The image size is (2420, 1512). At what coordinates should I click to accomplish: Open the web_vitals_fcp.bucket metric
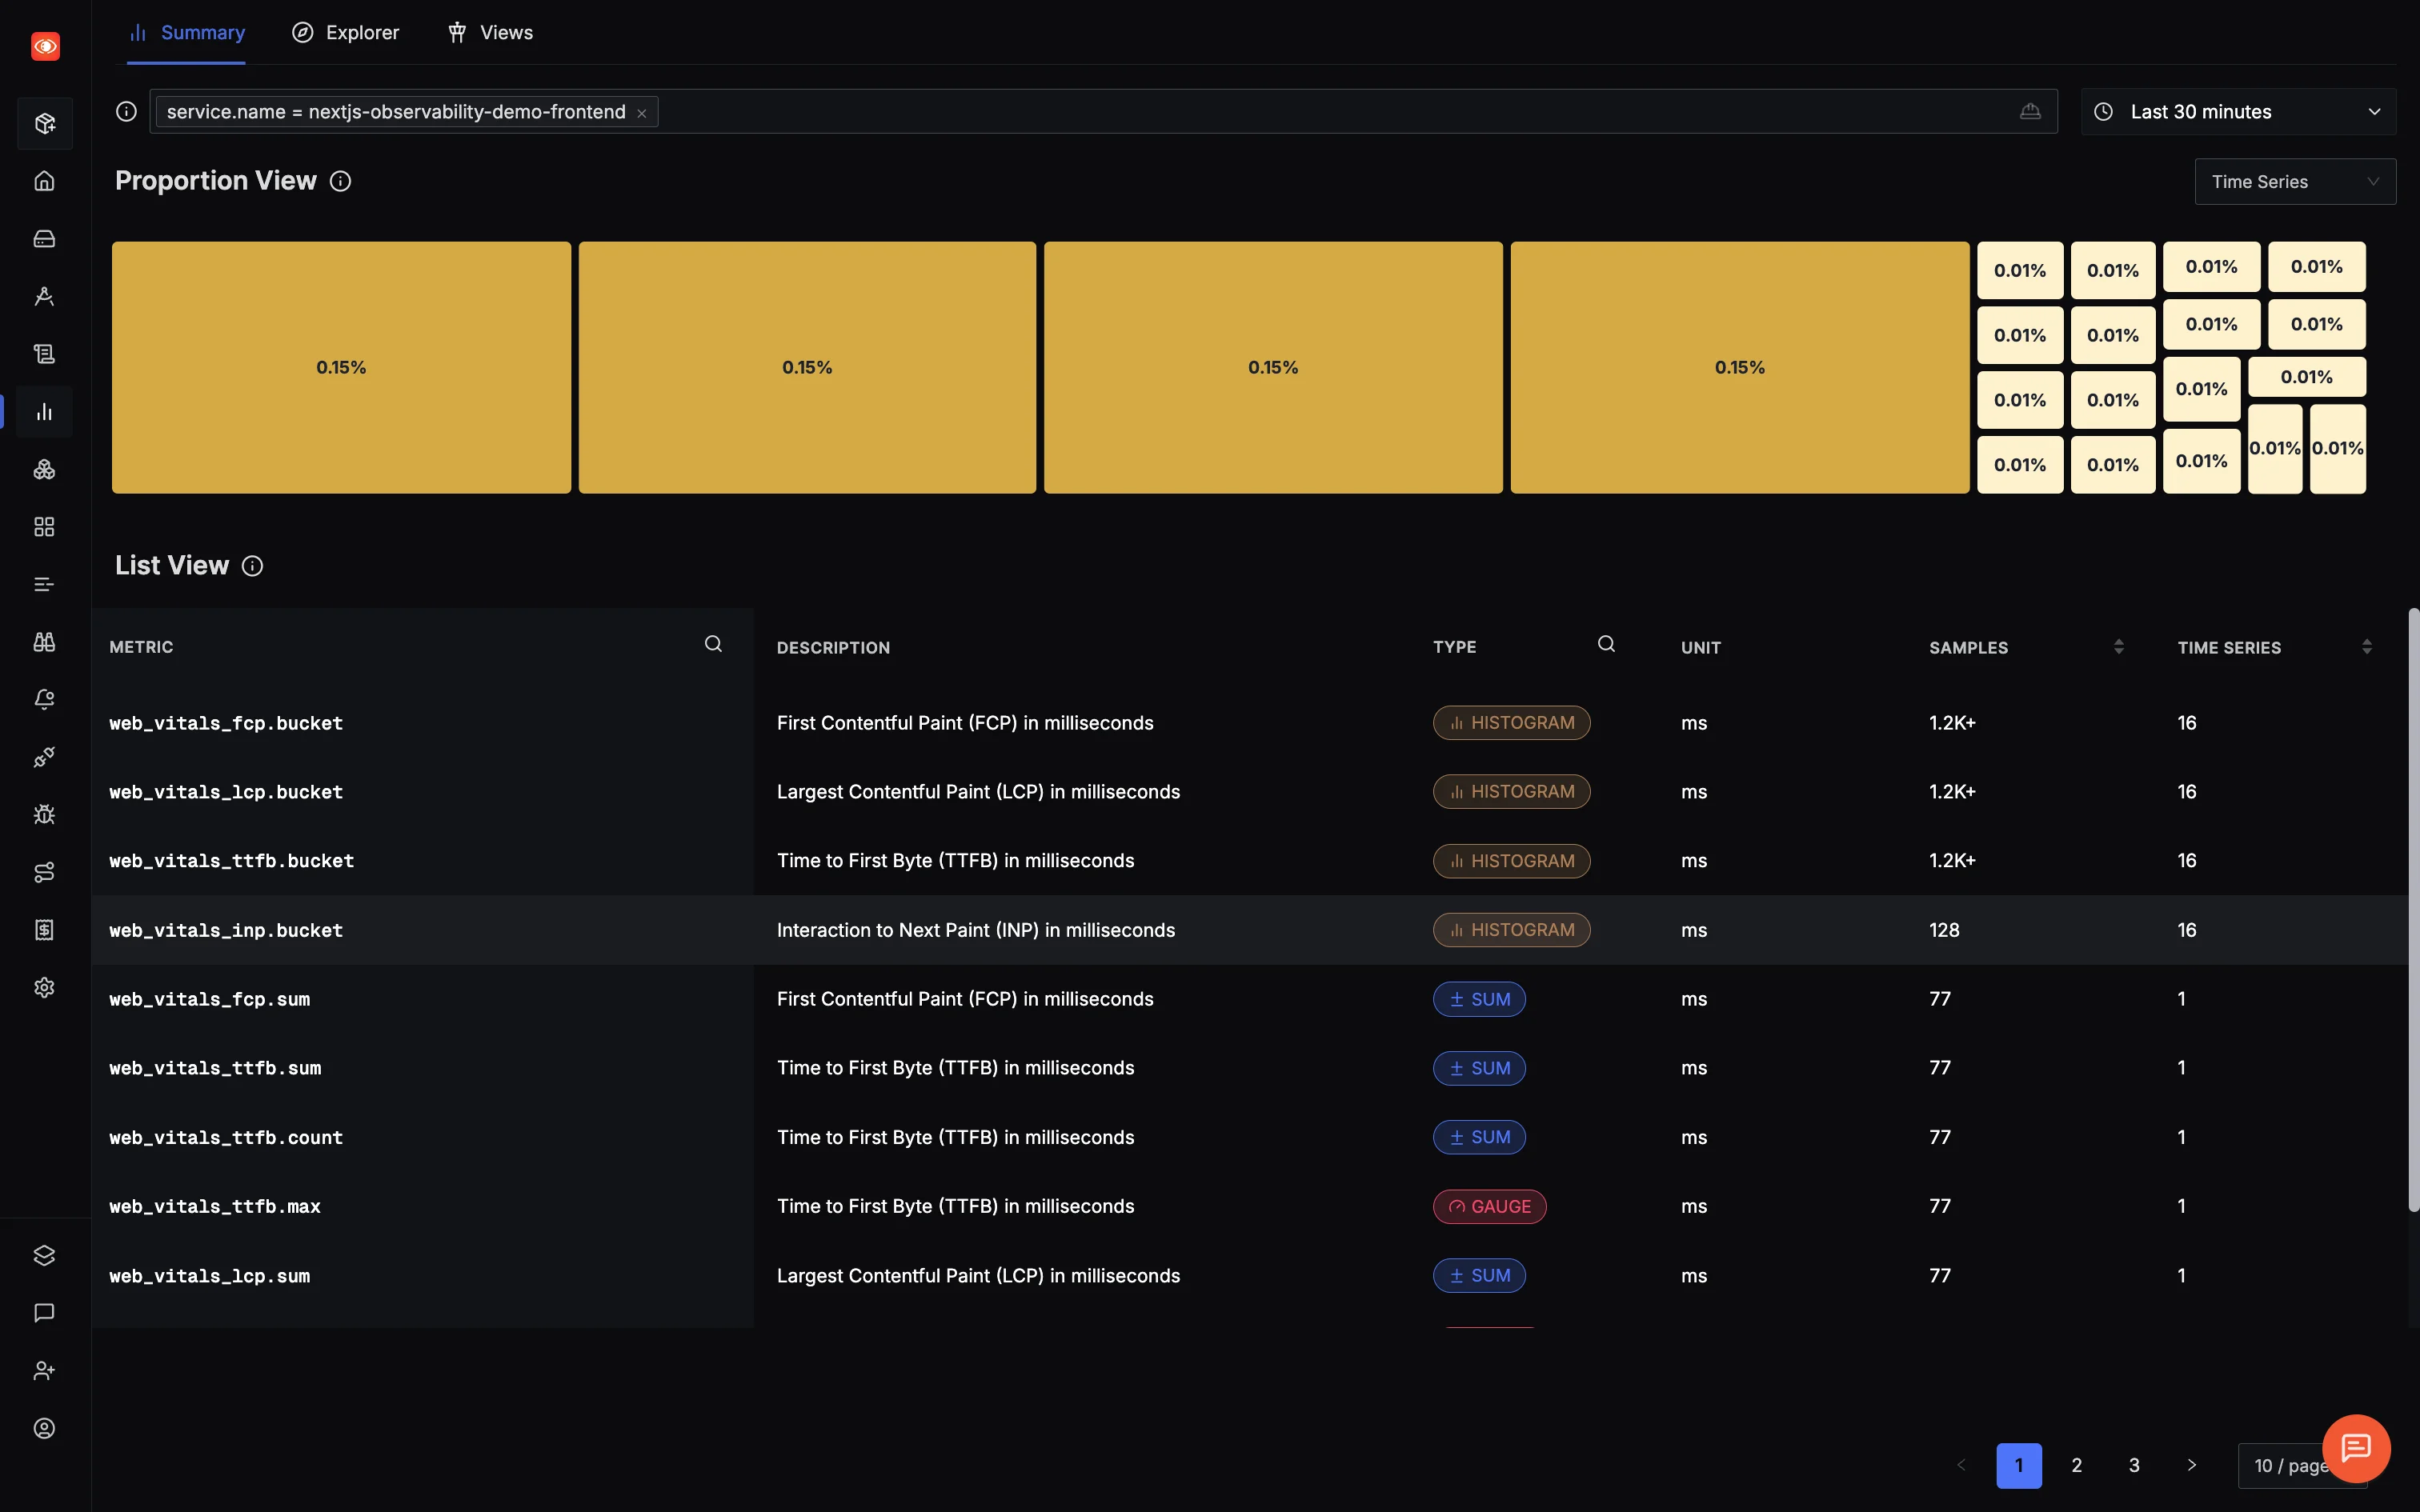tap(226, 723)
